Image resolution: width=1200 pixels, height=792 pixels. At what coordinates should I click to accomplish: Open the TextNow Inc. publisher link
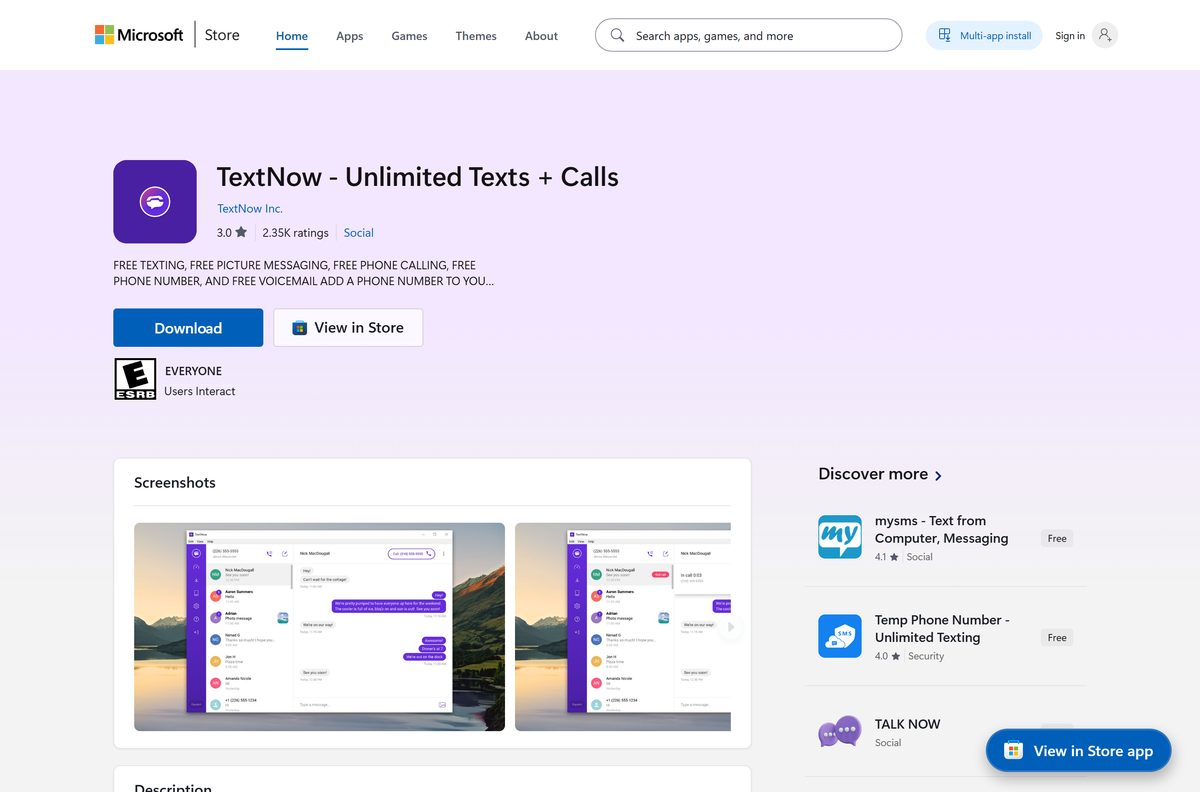tap(250, 208)
